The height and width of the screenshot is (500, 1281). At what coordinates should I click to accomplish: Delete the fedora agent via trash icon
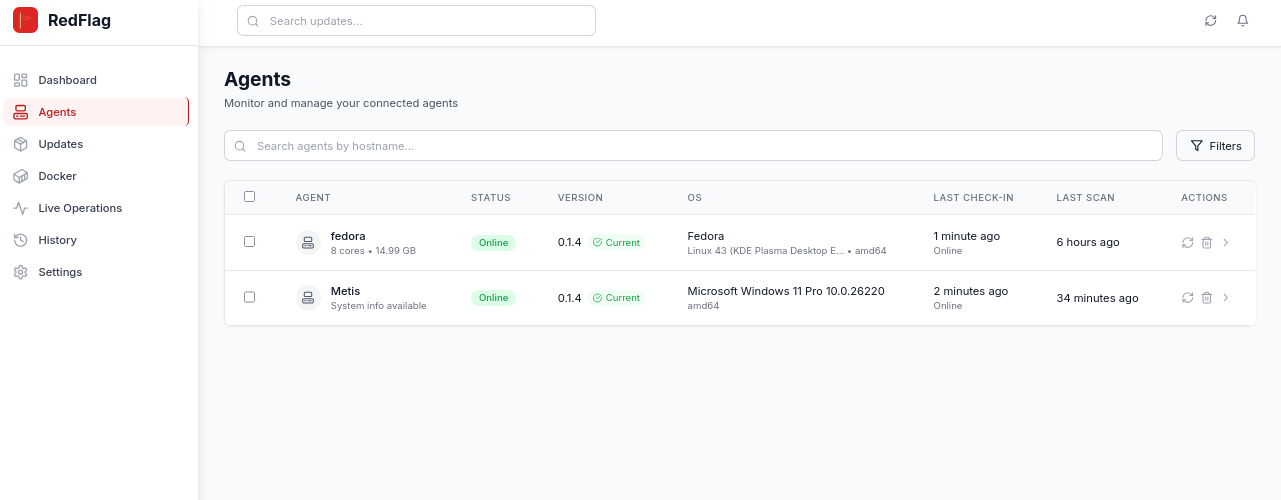point(1207,243)
